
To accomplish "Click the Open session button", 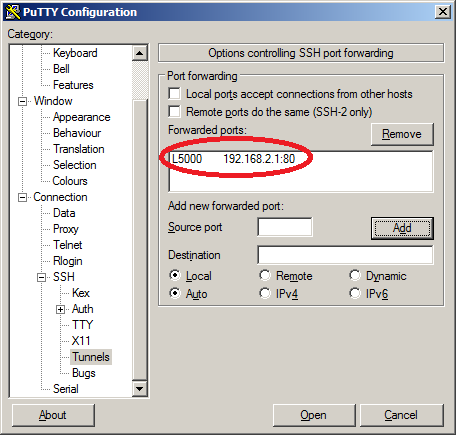I will (314, 415).
